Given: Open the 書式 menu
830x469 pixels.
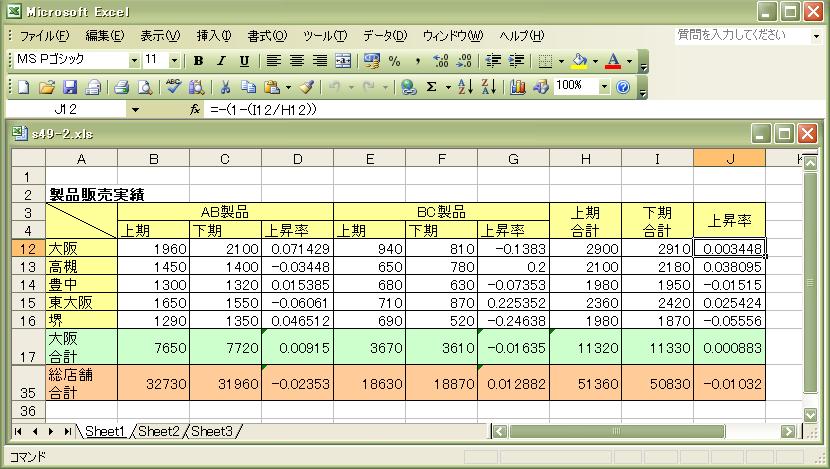Looking at the screenshot, I should (x=267, y=36).
